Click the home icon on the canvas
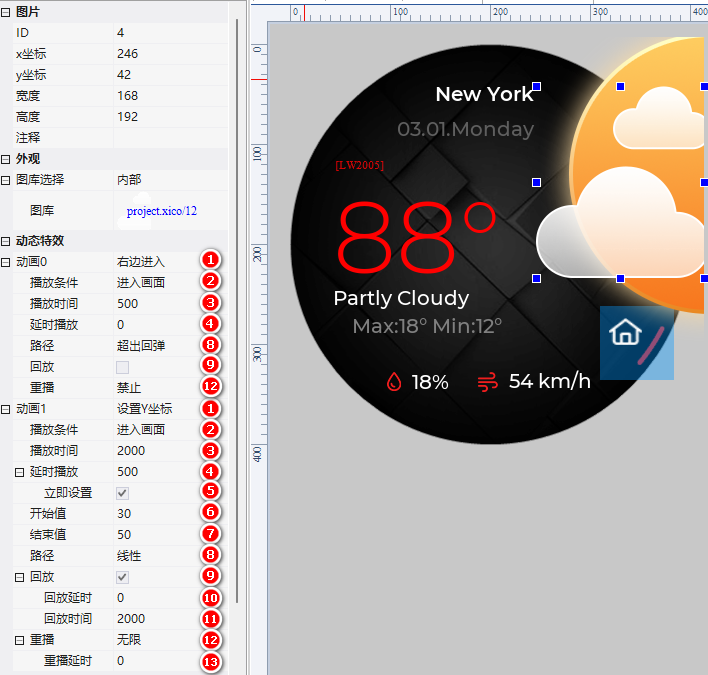Screen dimensions: 708x675 click(x=626, y=332)
